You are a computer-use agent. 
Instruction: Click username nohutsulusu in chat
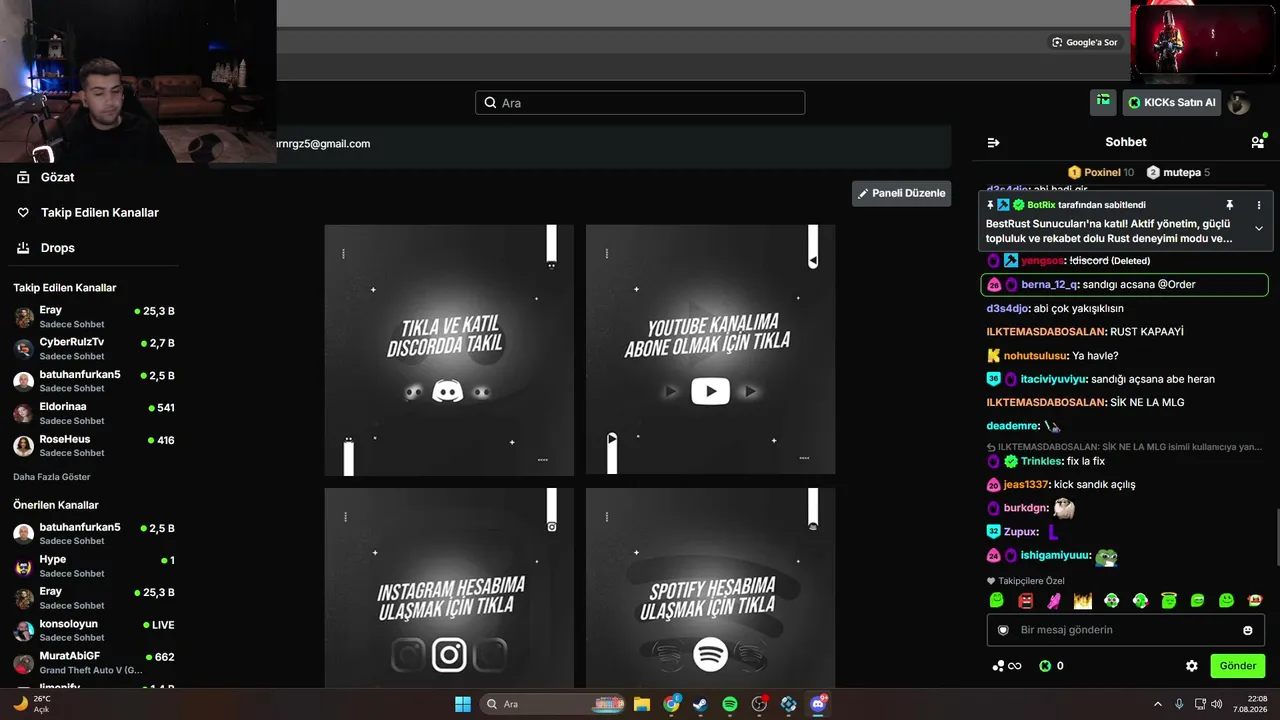pyautogui.click(x=1036, y=356)
